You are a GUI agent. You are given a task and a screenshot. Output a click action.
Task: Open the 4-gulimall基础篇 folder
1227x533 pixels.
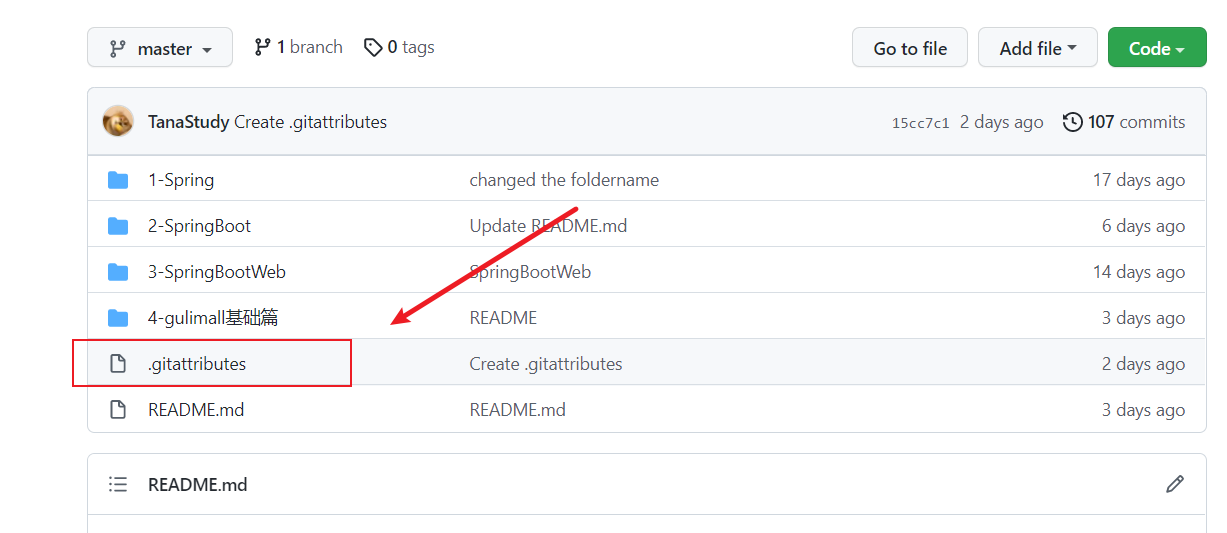pyautogui.click(x=213, y=318)
